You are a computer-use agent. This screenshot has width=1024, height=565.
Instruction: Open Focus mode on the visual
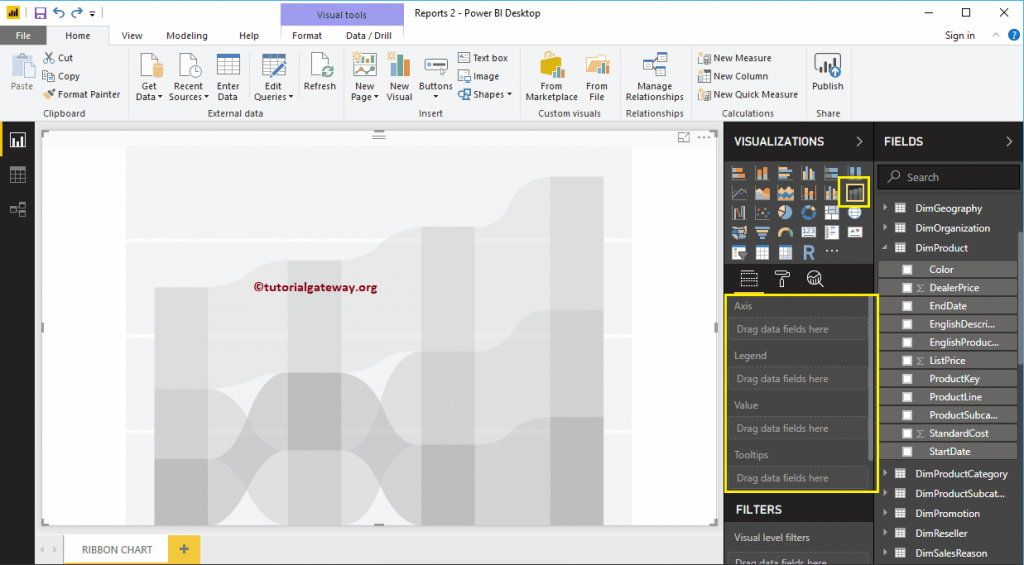coord(684,137)
